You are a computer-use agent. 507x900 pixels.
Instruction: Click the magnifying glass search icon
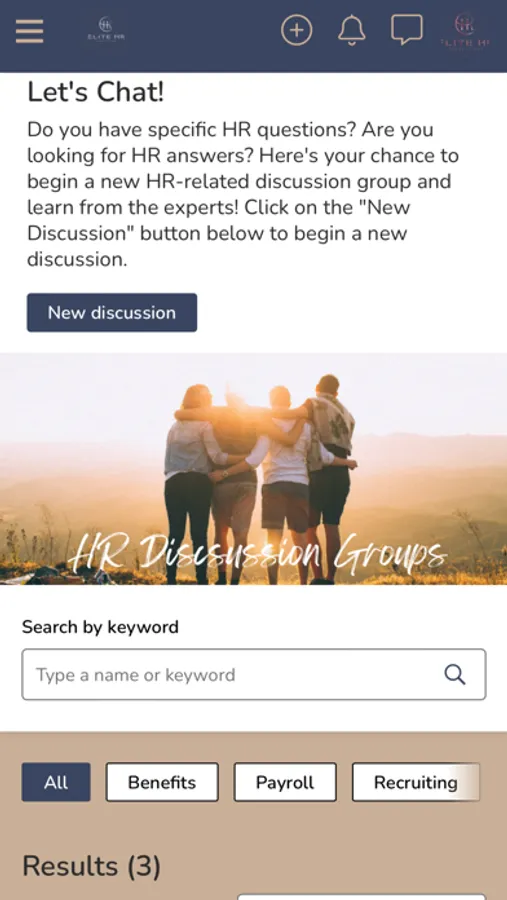pyautogui.click(x=455, y=674)
